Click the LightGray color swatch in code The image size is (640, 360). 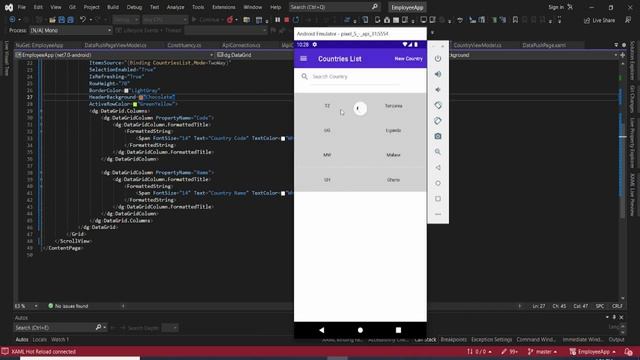tap(126, 91)
